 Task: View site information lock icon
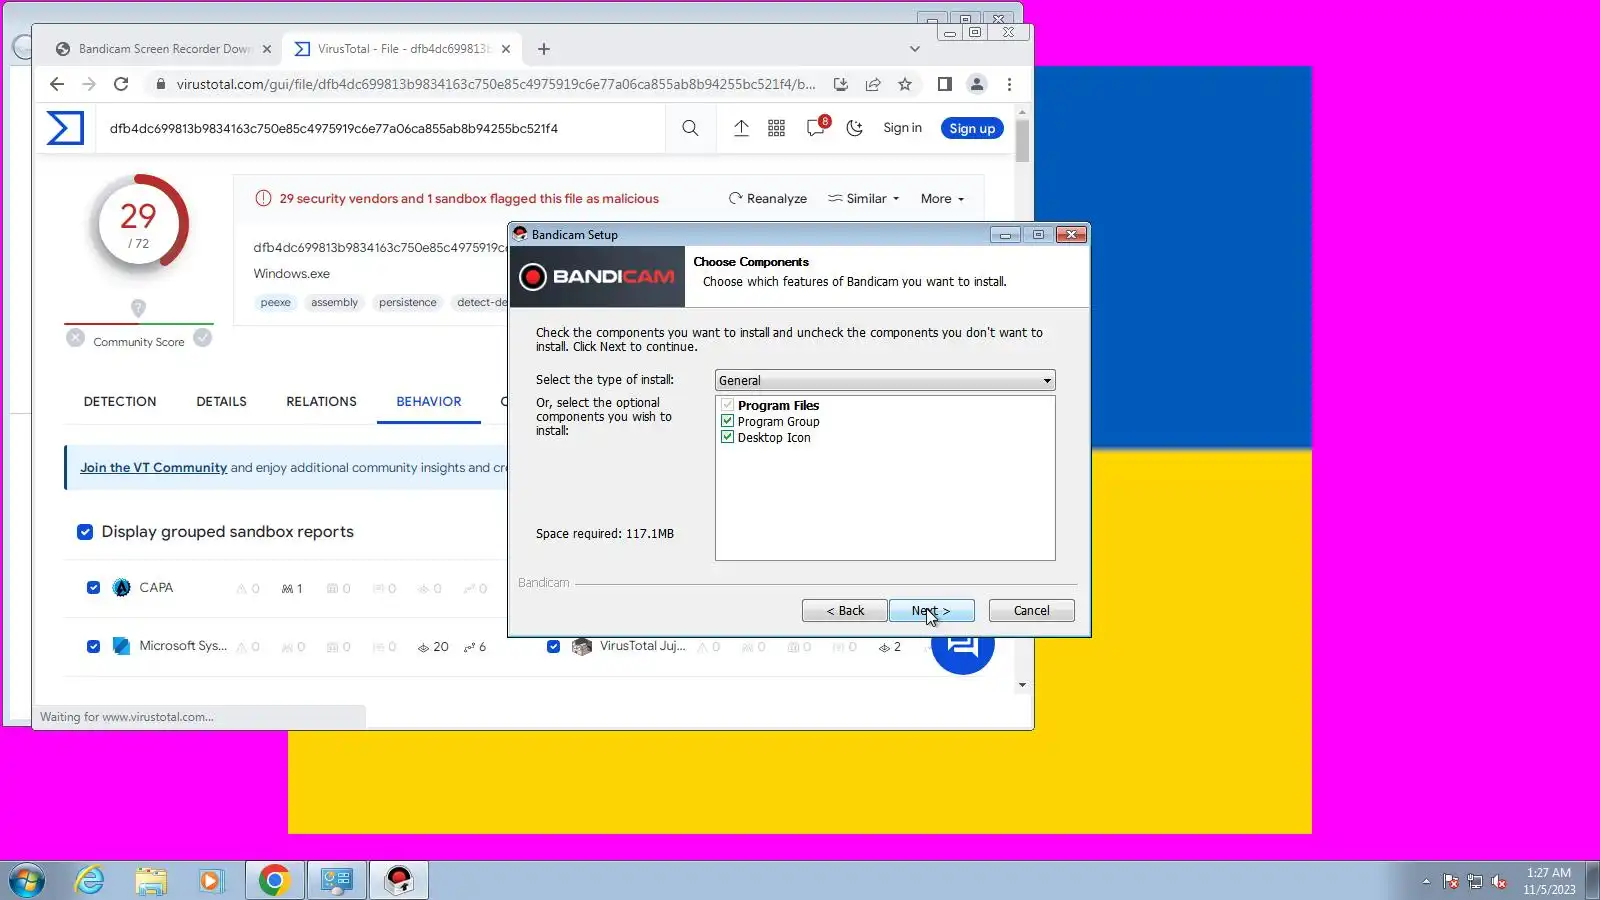coord(159,84)
